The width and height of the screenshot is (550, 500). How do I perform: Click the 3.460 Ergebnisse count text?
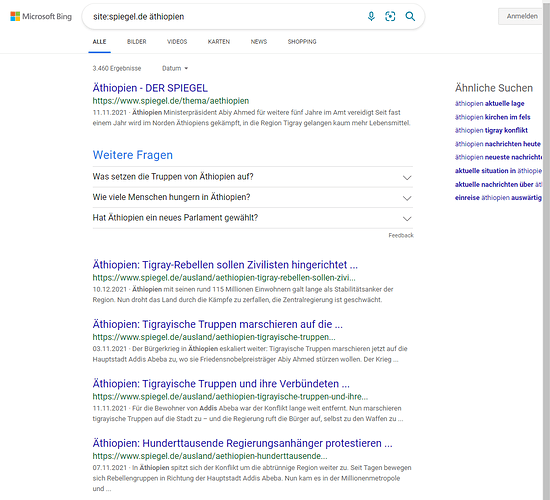[x=117, y=68]
